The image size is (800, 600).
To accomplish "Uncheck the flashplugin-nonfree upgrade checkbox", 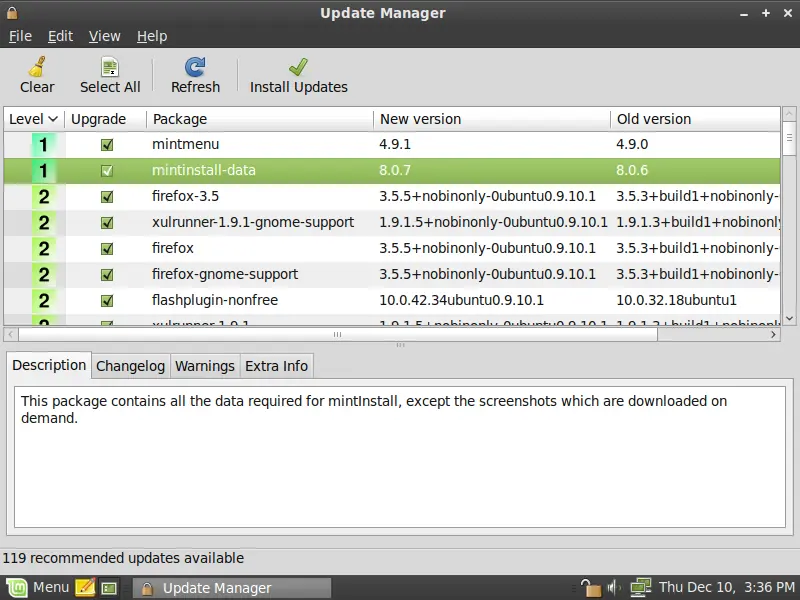I will (x=107, y=301).
